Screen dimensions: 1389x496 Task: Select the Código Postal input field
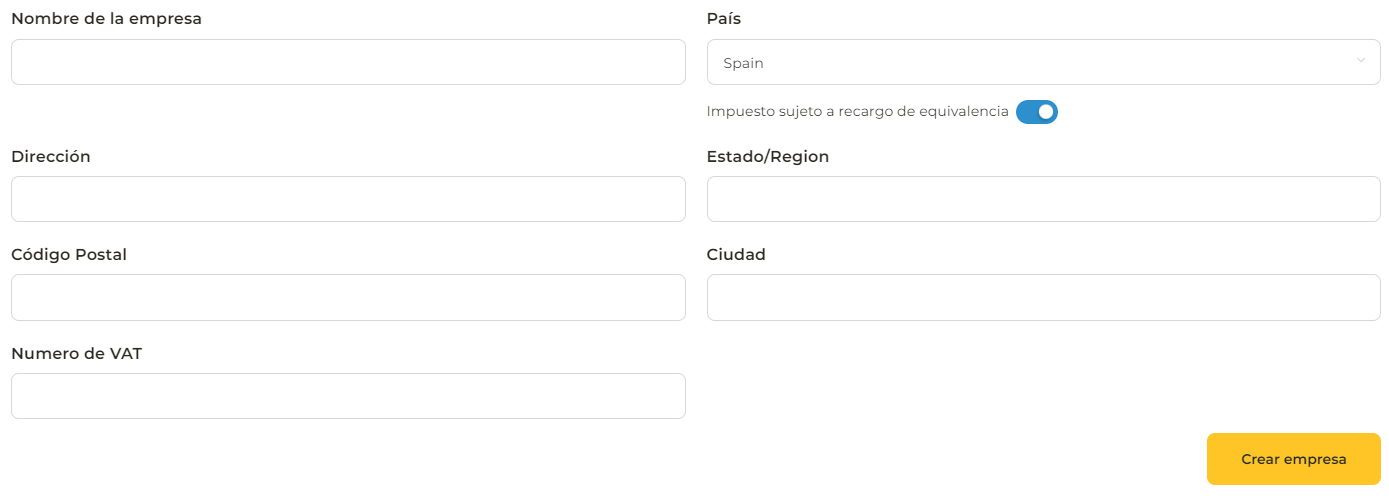coord(348,297)
